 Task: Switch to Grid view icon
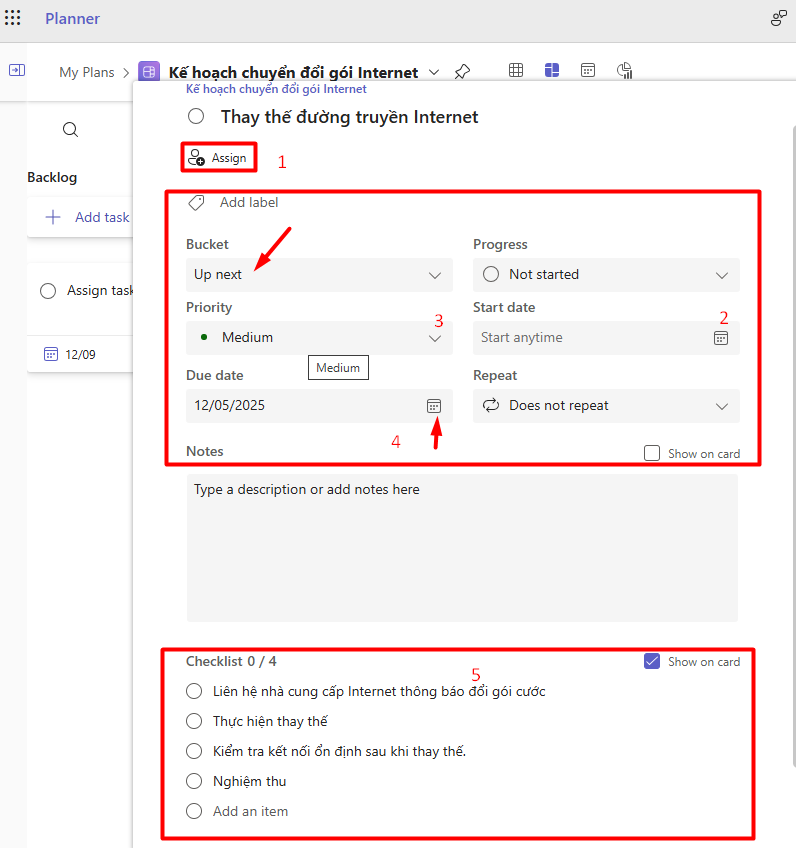[x=516, y=70]
